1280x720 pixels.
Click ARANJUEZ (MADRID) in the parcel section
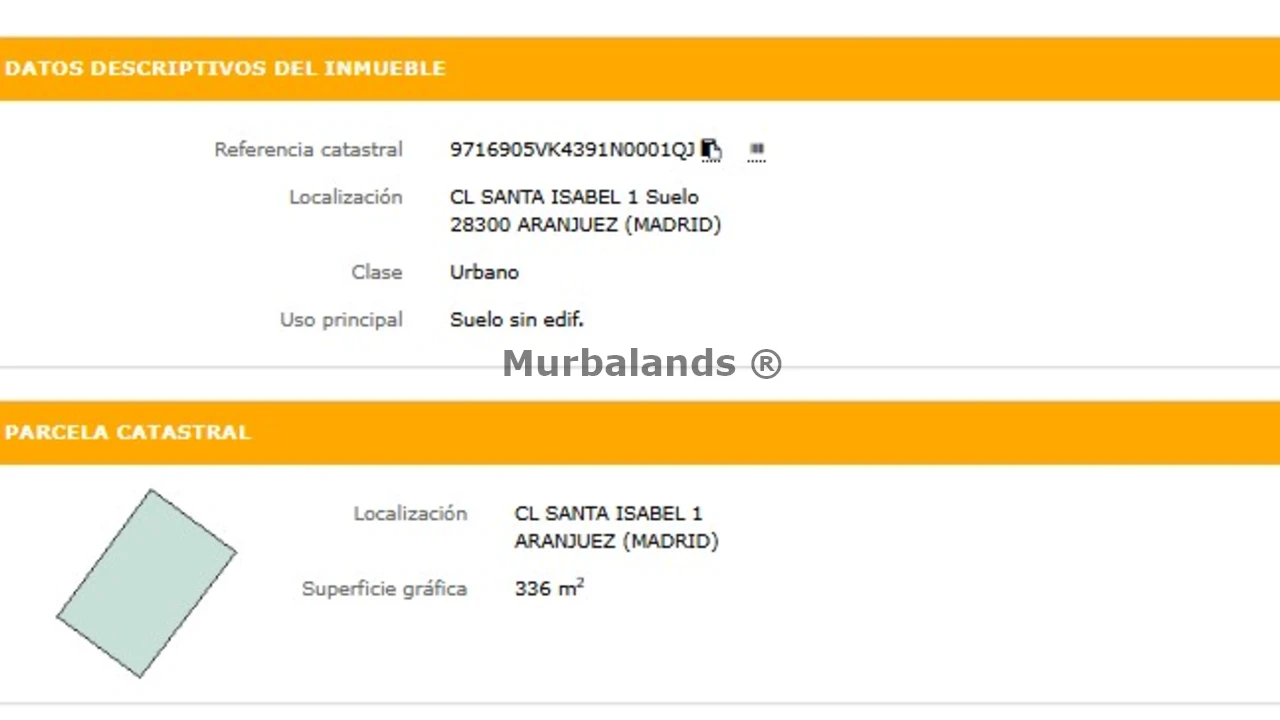(x=616, y=542)
